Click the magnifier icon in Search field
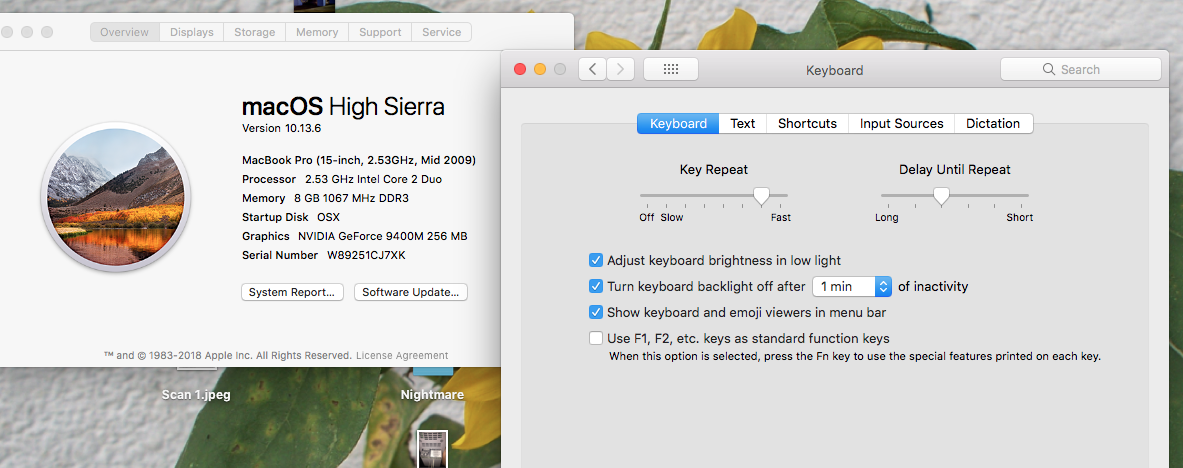 coord(1049,69)
